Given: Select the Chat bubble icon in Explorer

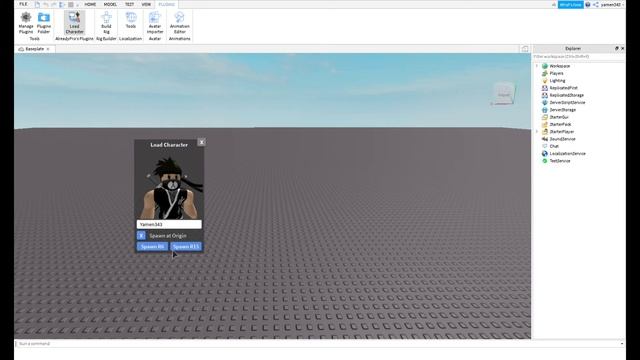Looking at the screenshot, I should [544, 146].
